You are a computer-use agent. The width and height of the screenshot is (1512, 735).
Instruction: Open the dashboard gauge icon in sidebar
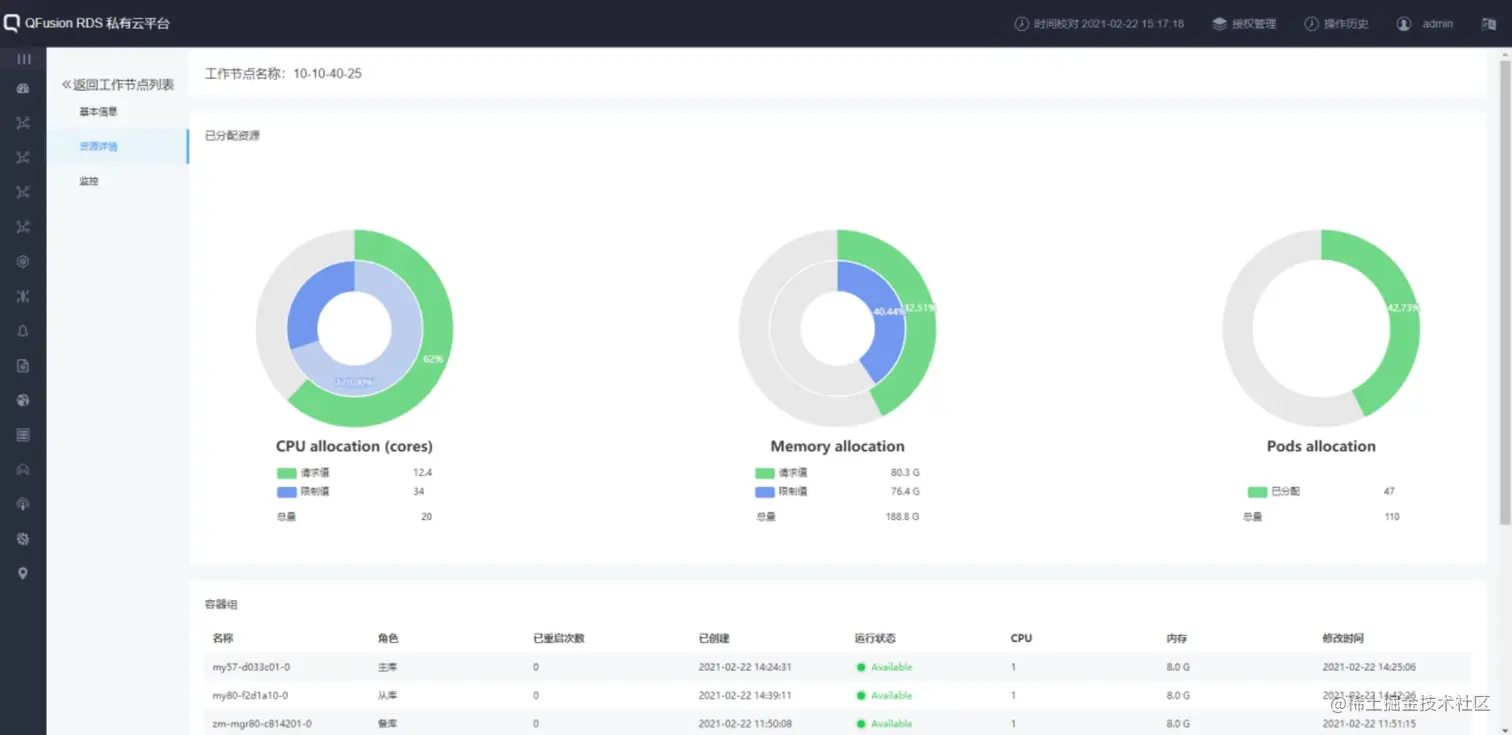click(x=23, y=89)
